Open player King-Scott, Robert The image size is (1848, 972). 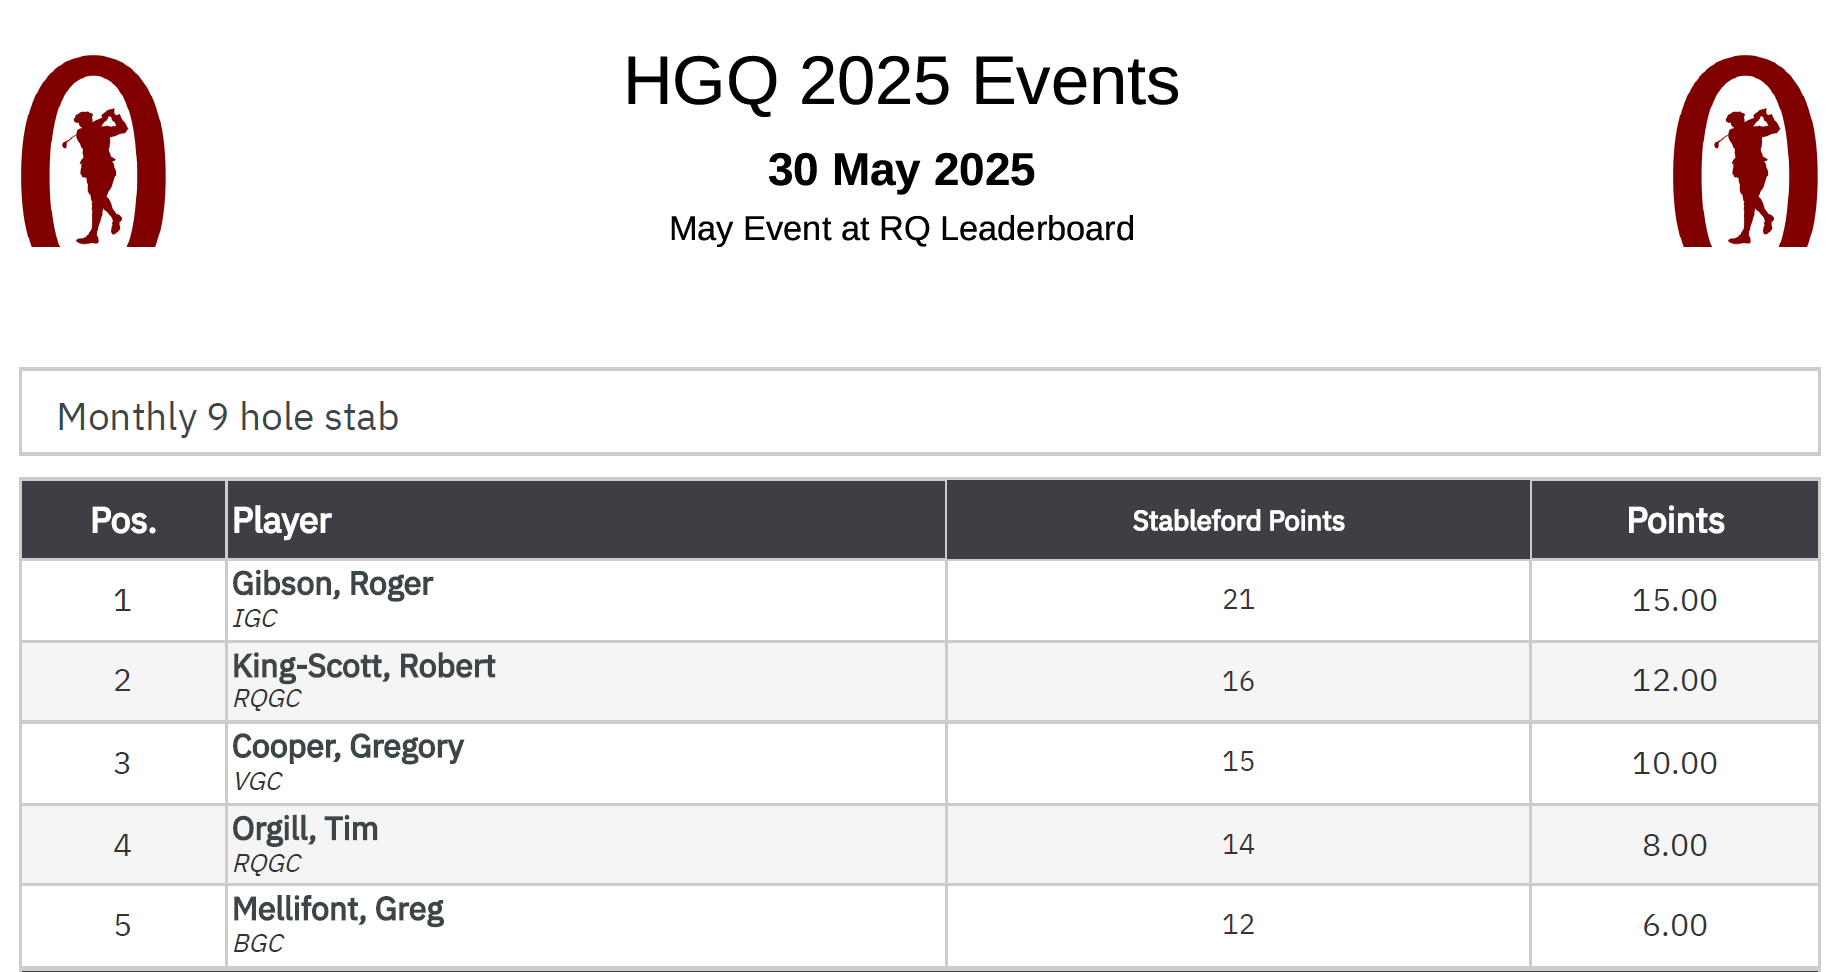tap(364, 666)
